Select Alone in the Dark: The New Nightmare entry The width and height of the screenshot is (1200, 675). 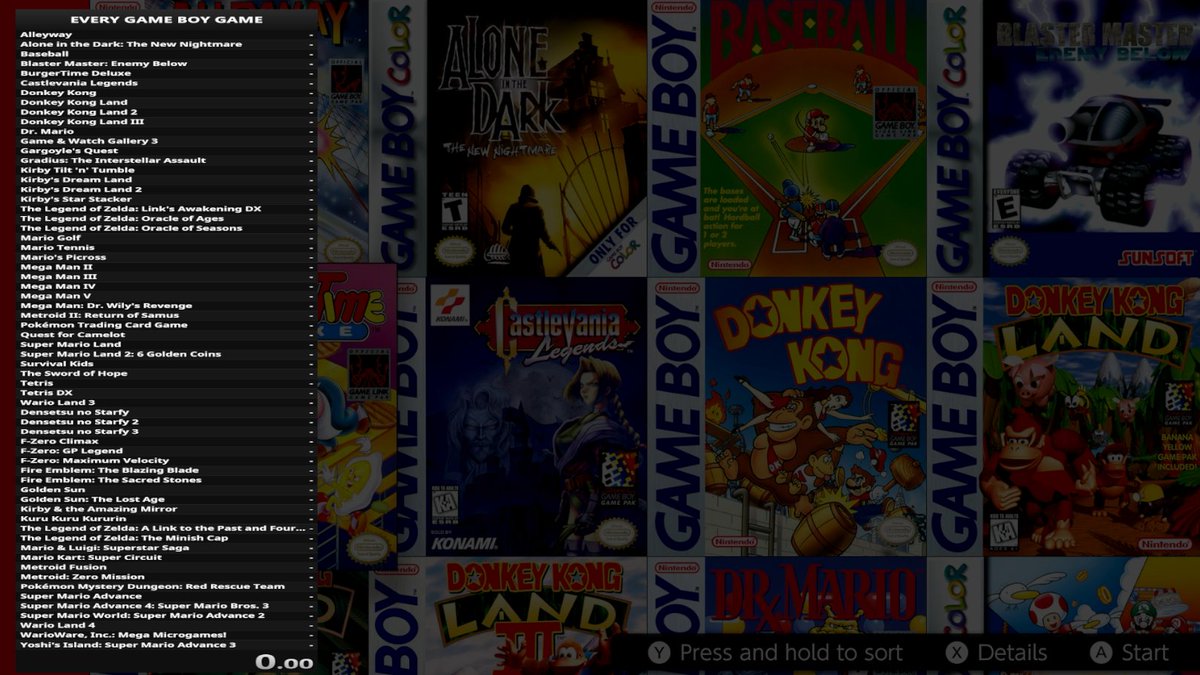pos(167,44)
